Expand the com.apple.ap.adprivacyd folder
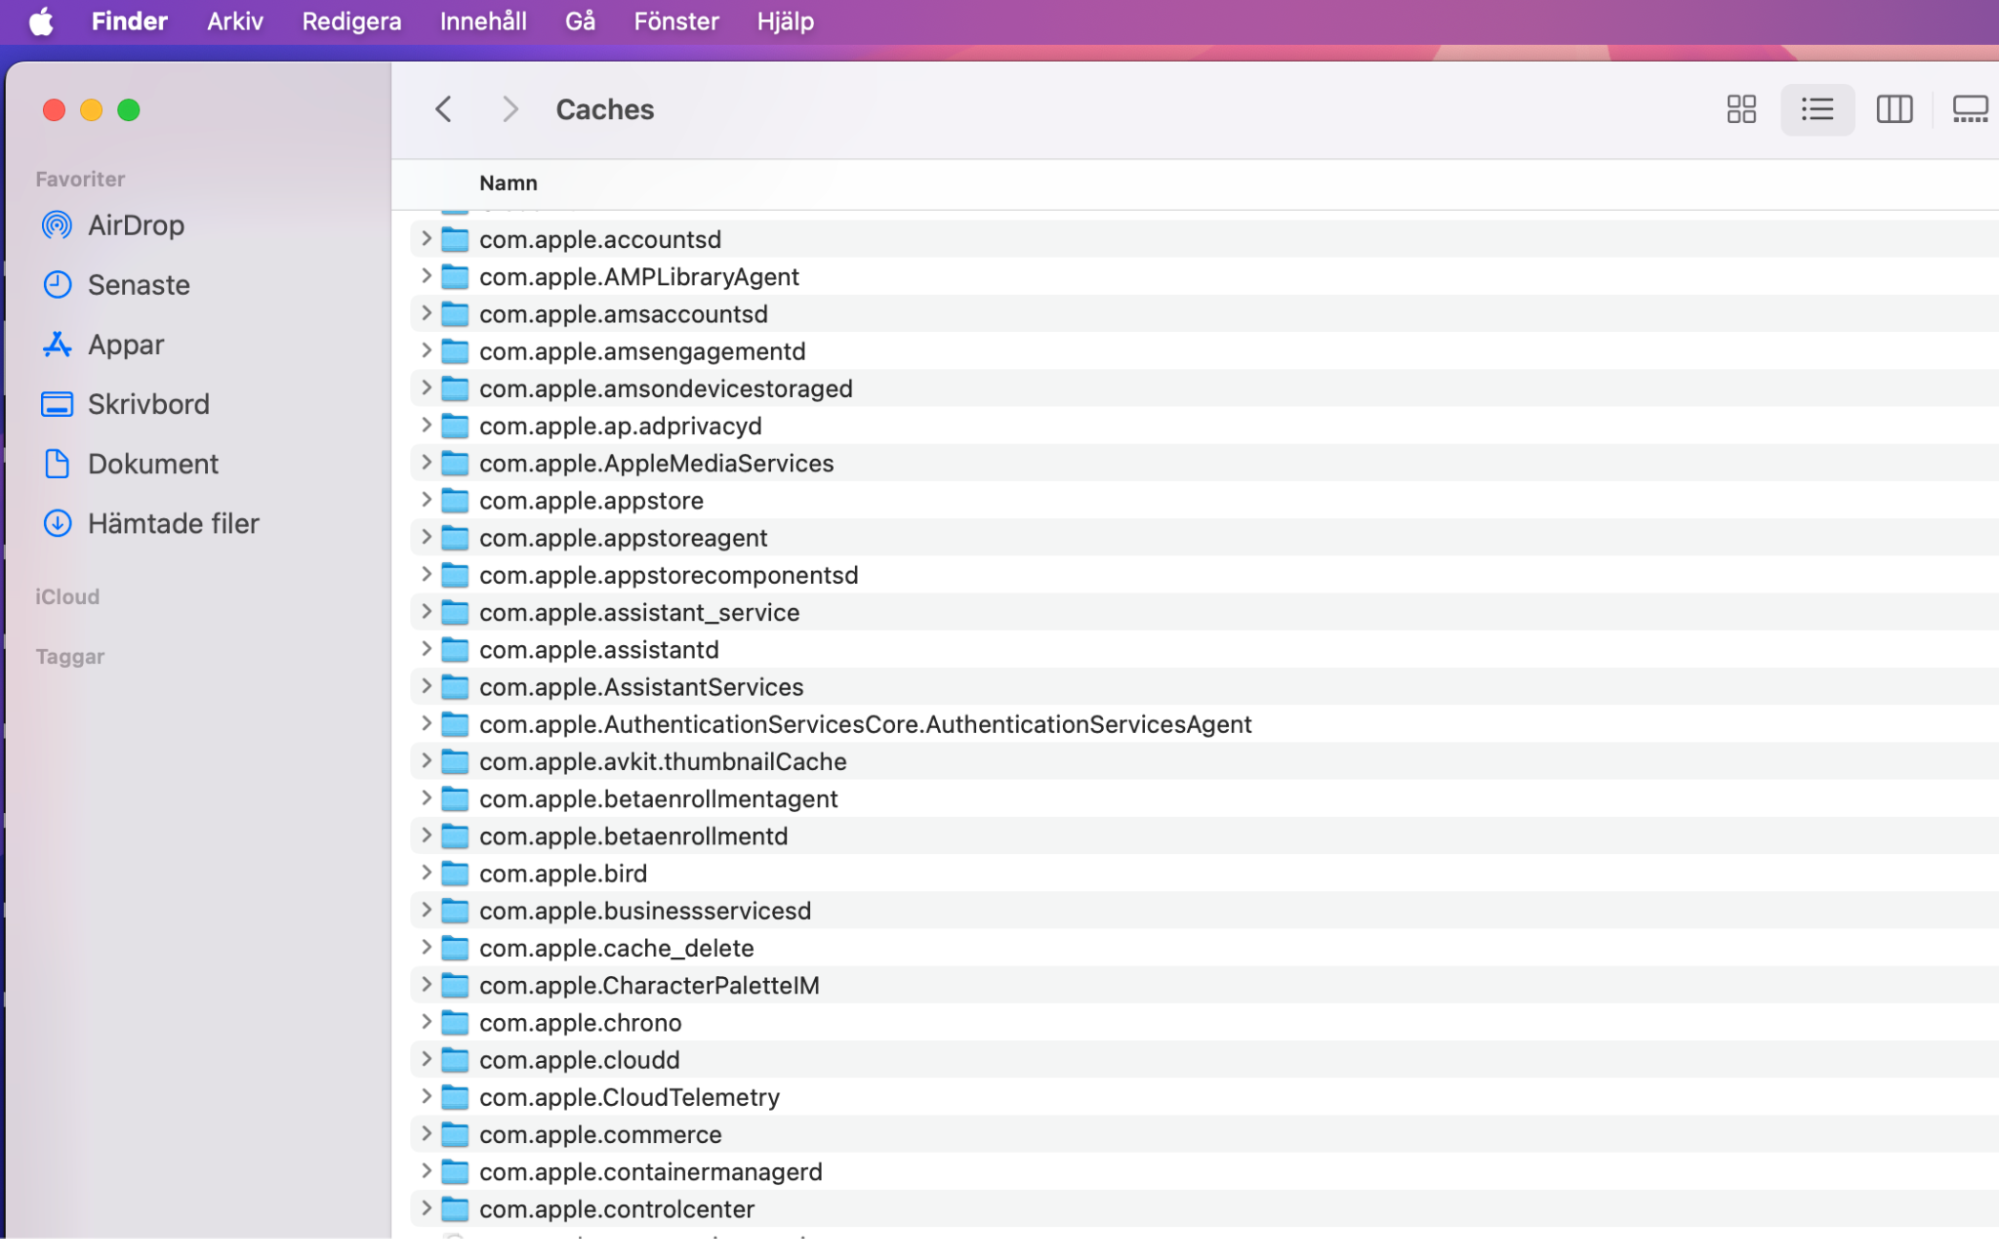1999x1239 pixels. (426, 426)
